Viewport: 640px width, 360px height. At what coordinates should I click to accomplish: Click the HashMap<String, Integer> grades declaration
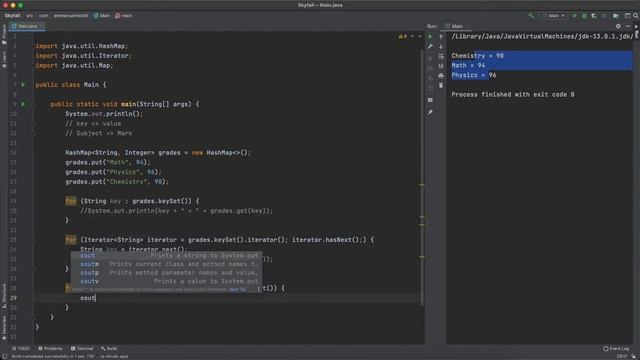click(x=158, y=153)
